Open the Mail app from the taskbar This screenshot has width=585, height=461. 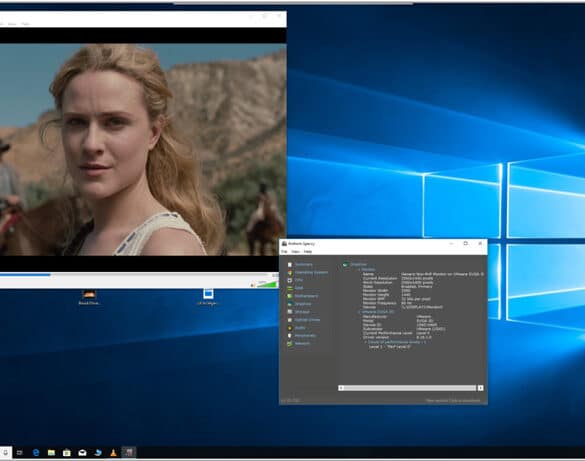click(x=82, y=452)
